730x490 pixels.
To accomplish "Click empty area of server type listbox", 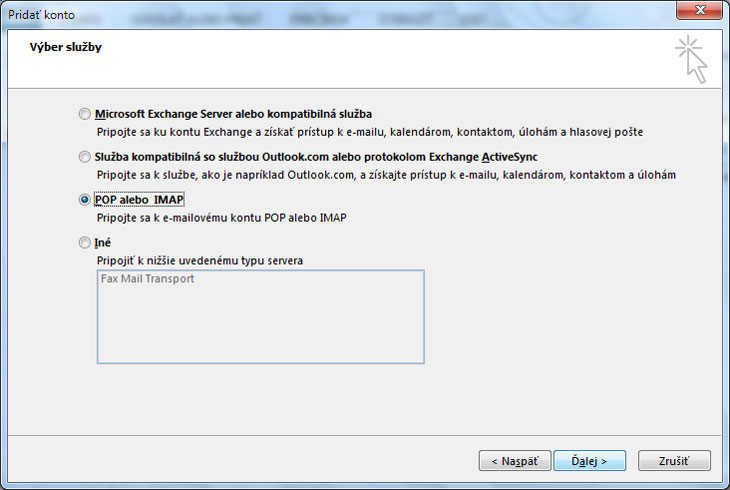I will 261,326.
